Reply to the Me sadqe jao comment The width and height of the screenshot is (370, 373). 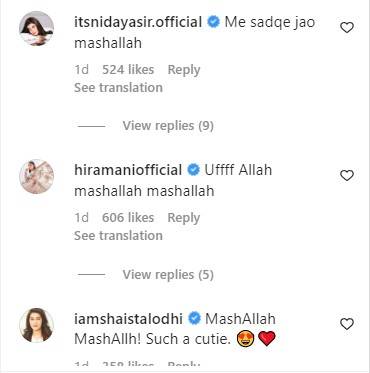(184, 70)
